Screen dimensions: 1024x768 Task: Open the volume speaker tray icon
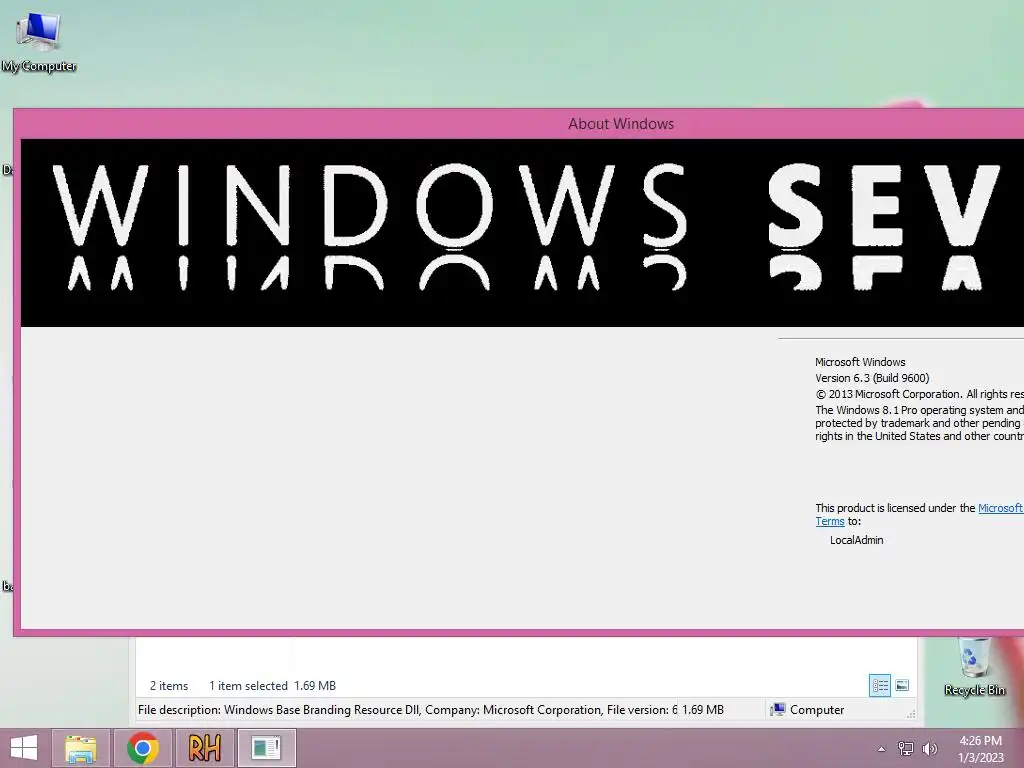pyautogui.click(x=930, y=749)
